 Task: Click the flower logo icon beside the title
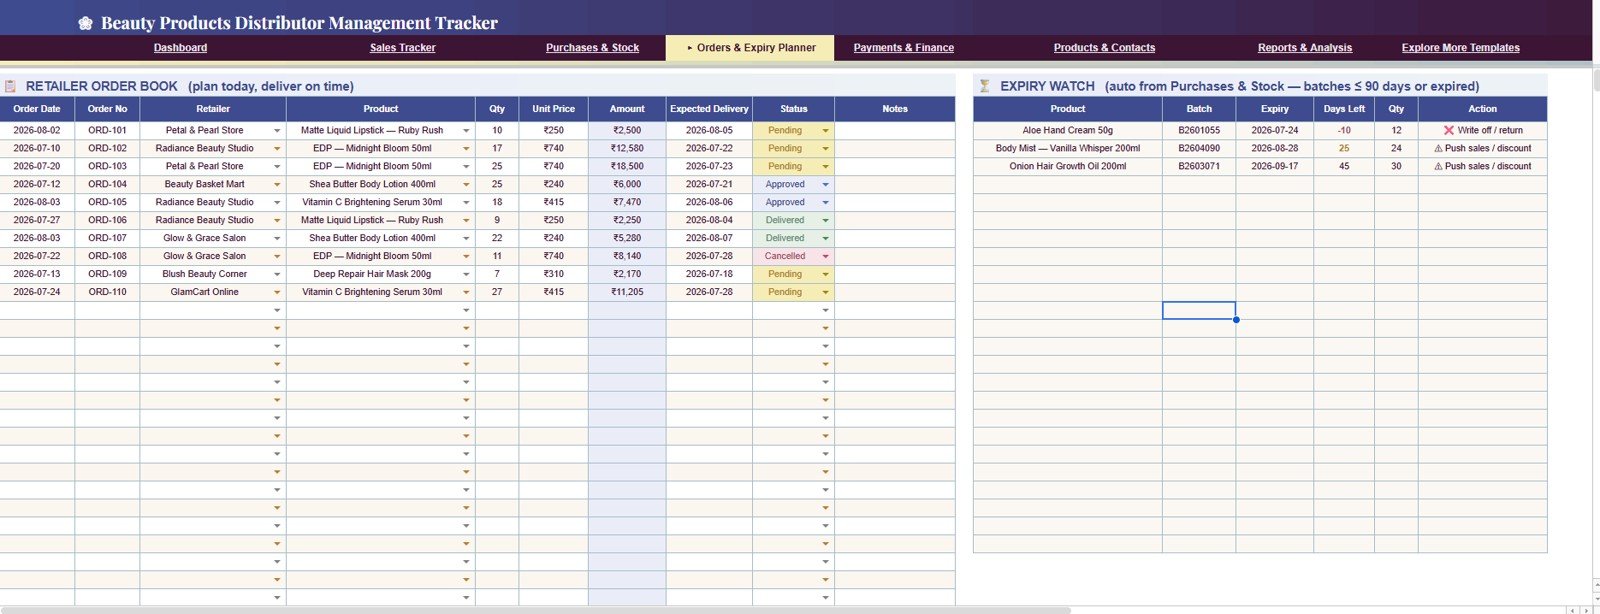86,23
